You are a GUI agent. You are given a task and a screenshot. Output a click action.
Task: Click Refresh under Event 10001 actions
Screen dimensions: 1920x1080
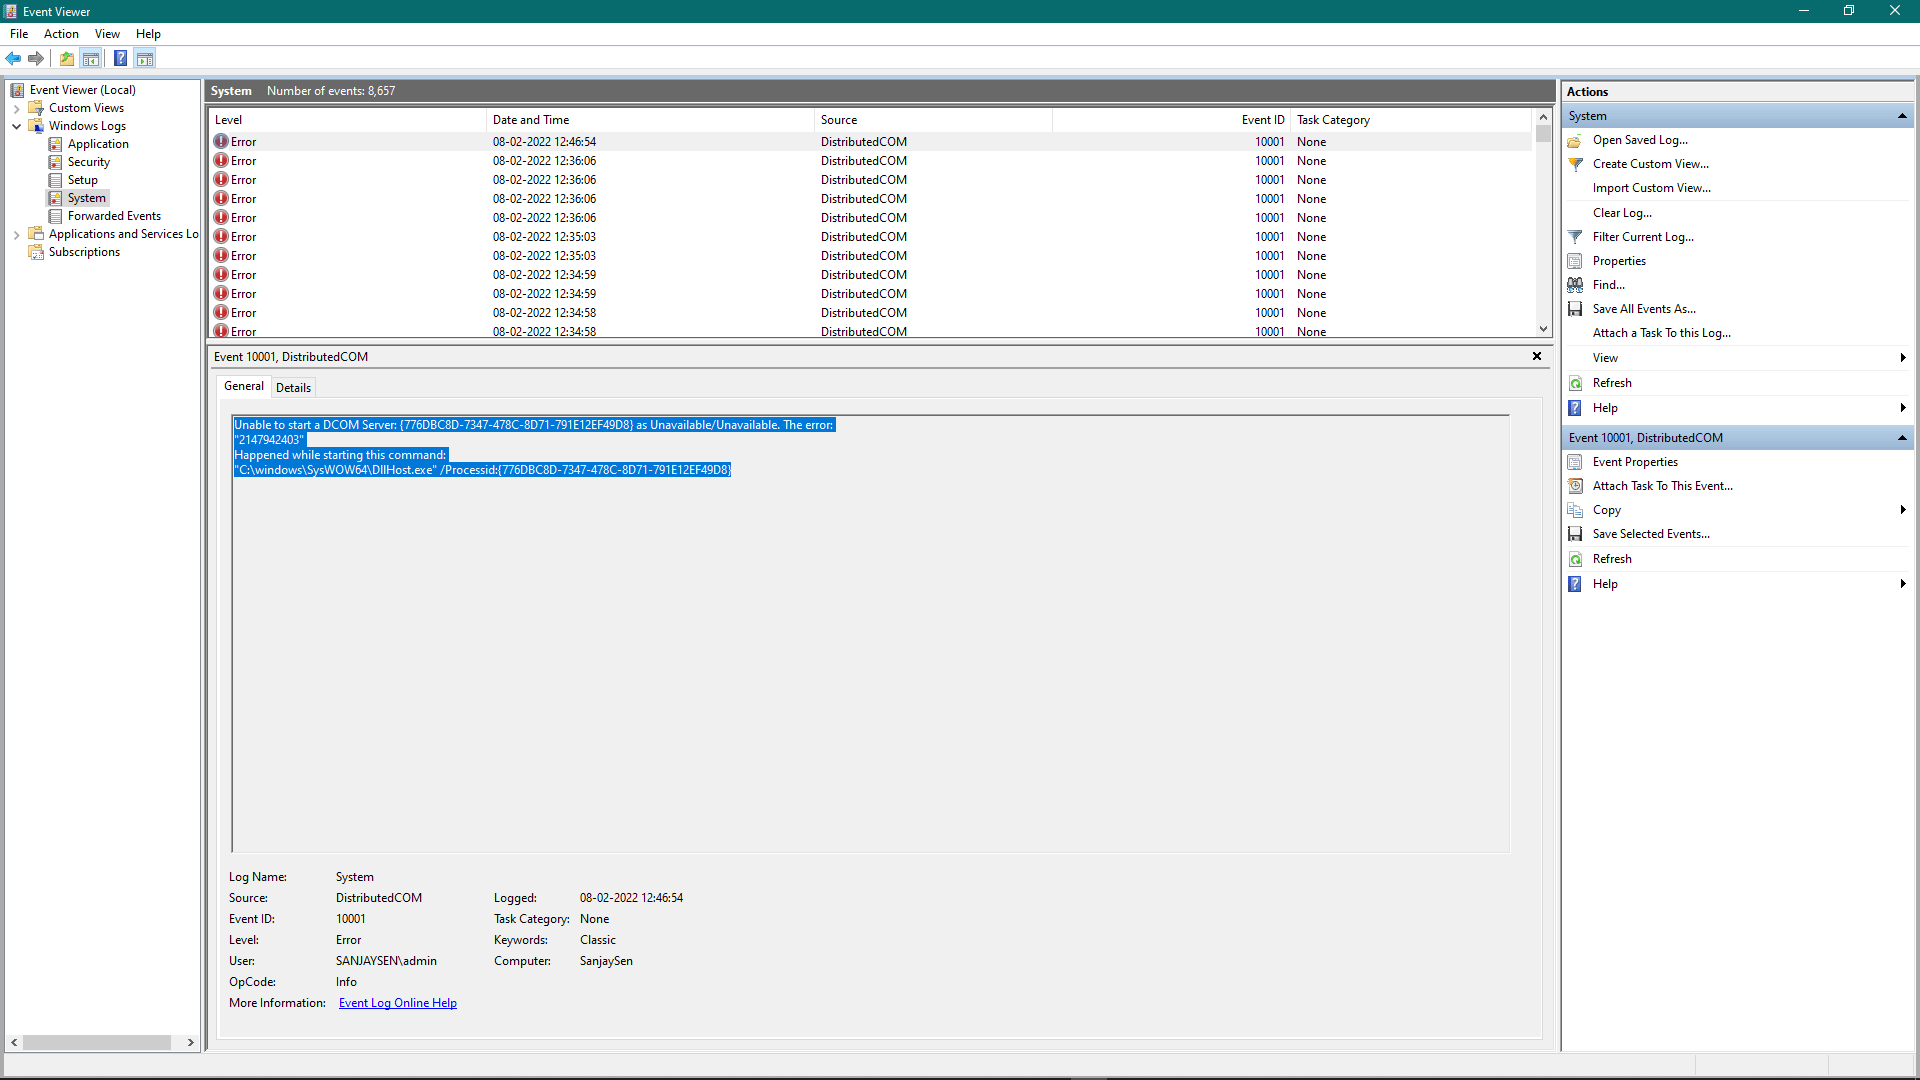(x=1612, y=559)
